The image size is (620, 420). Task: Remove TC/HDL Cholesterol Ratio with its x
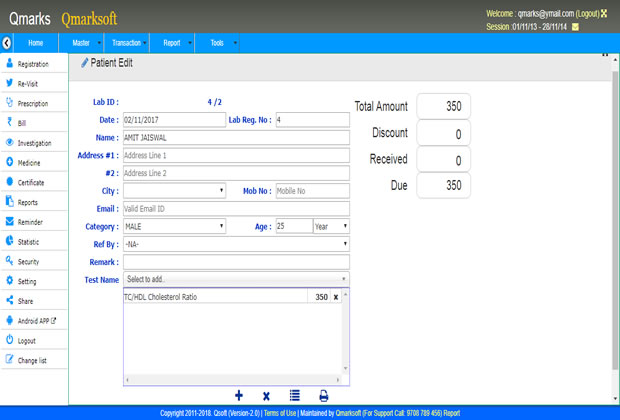pos(336,297)
